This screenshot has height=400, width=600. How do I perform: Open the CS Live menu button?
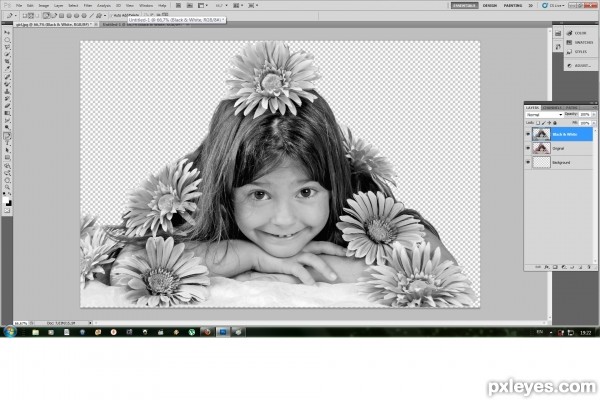point(553,5)
